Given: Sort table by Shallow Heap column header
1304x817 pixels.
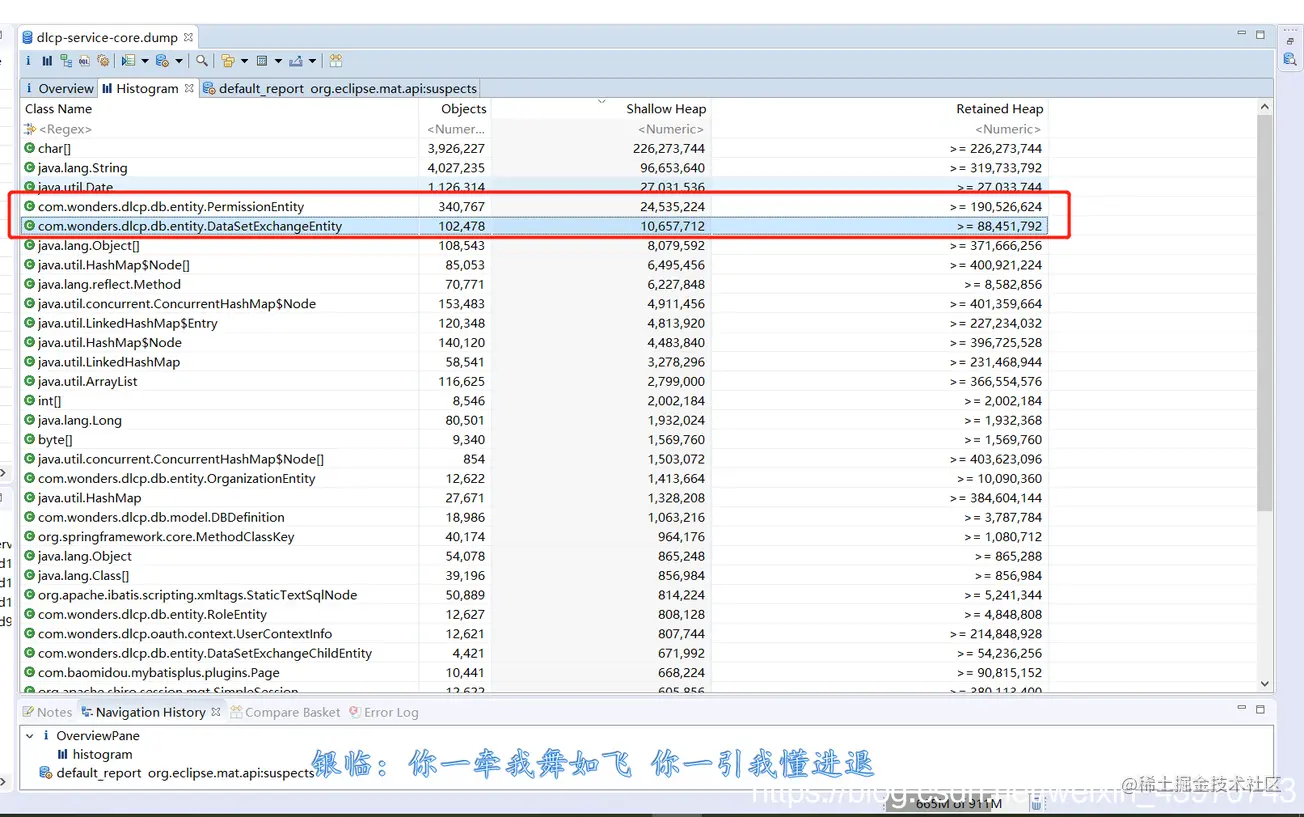Looking at the screenshot, I should (666, 109).
